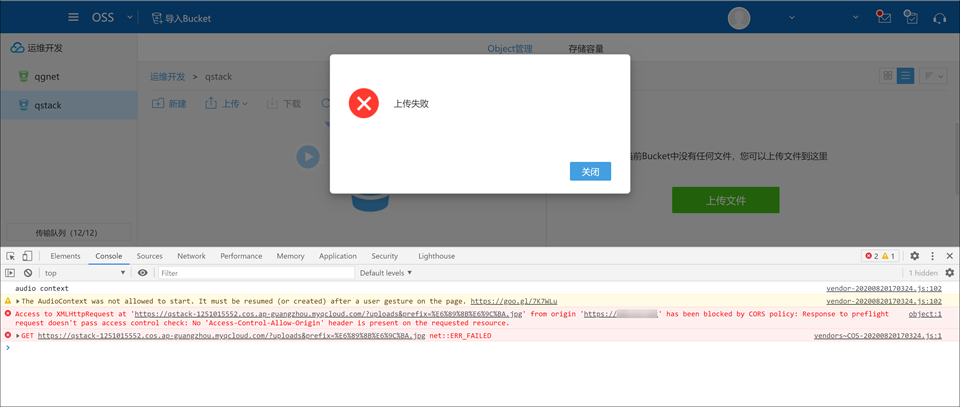Open the 传输队列 (12/12) transfer queue
The image size is (960, 407).
point(67,233)
